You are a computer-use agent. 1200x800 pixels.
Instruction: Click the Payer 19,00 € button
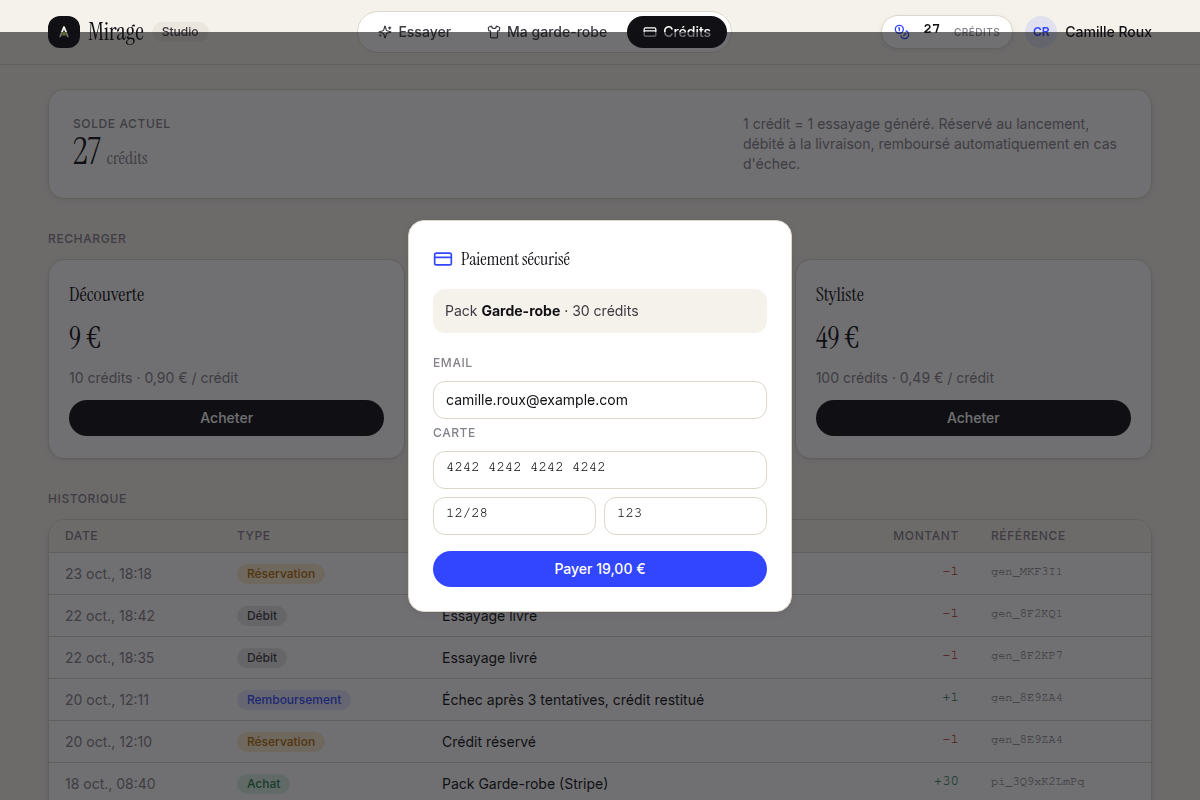[x=600, y=569]
